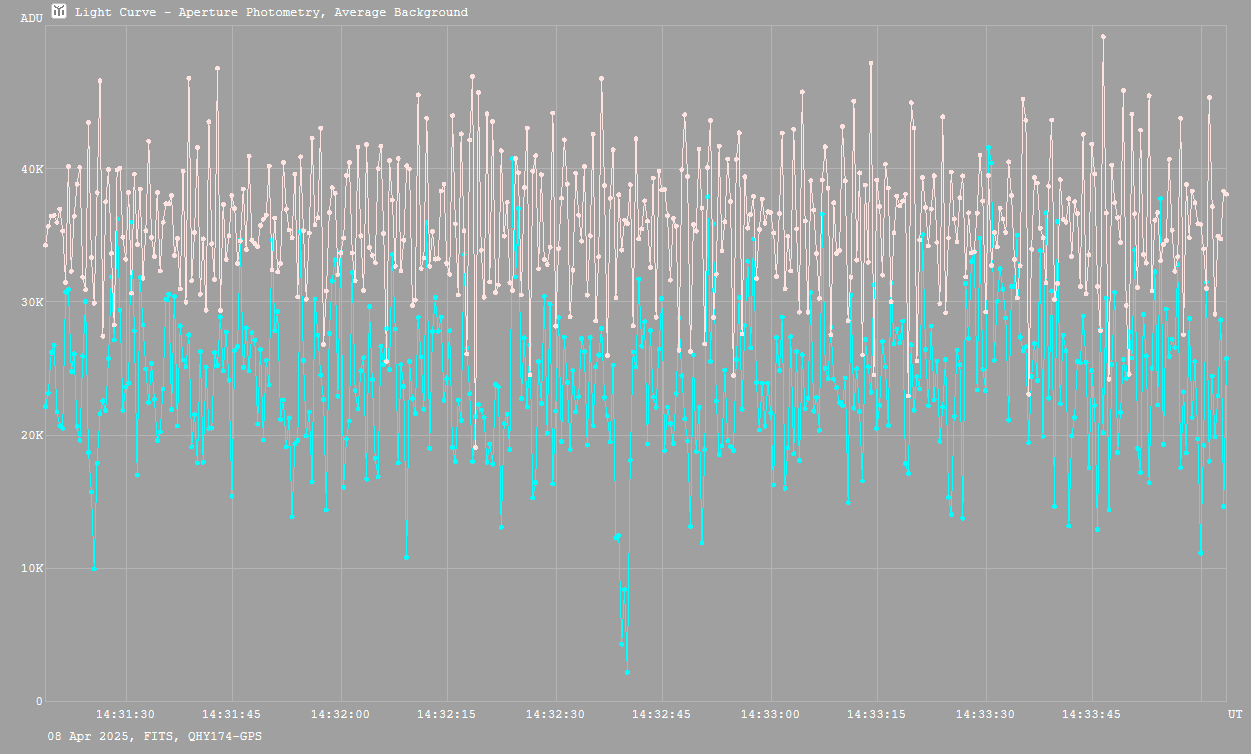Viewport: 1251px width, 754px height.
Task: Click the 14:33:00 time label
Action: point(771,714)
